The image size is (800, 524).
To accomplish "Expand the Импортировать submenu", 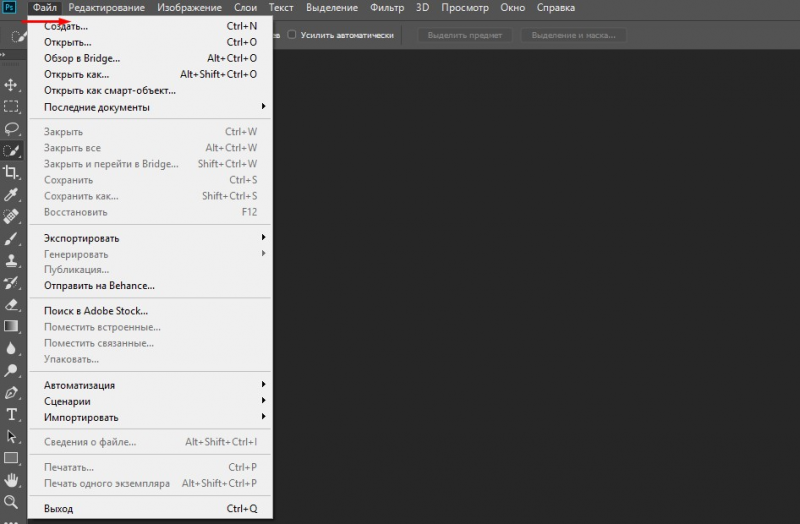I will pos(151,417).
